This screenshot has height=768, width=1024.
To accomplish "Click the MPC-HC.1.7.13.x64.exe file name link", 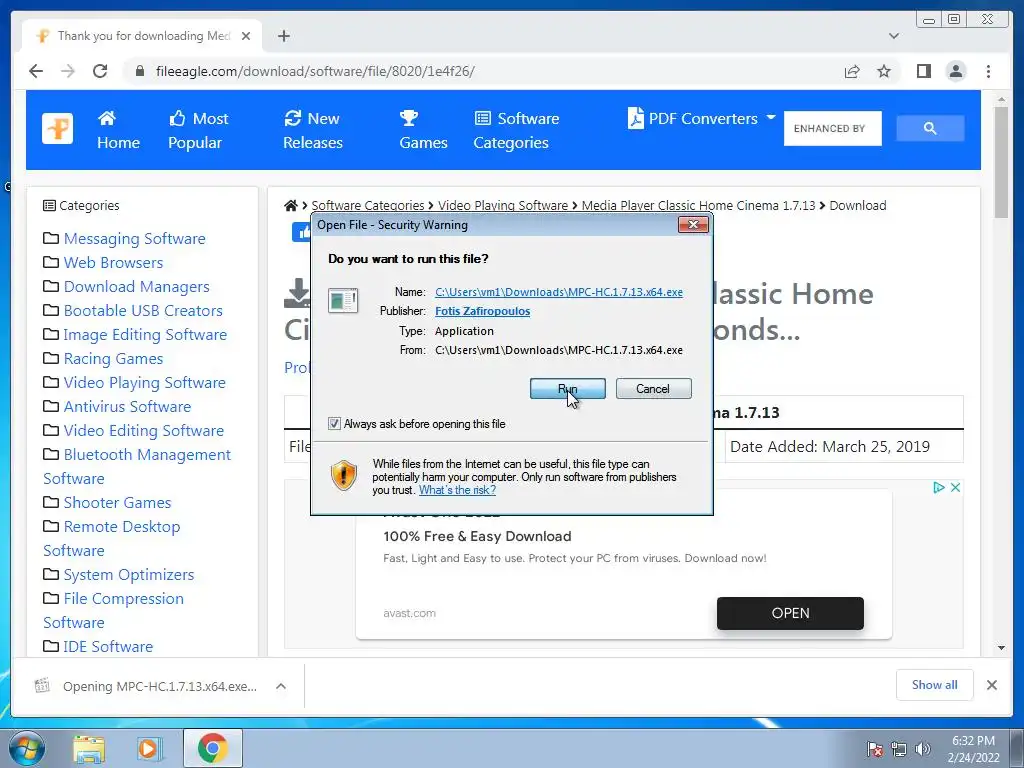I will [x=559, y=292].
